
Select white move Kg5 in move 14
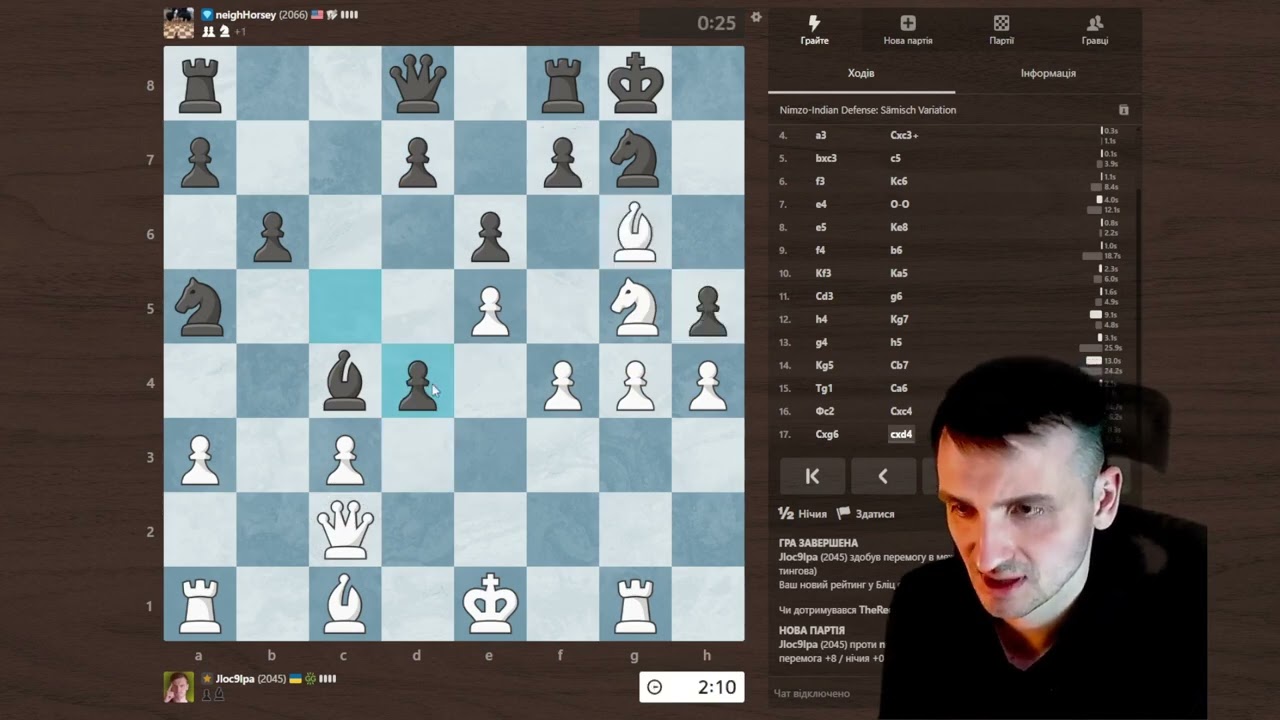click(x=825, y=365)
